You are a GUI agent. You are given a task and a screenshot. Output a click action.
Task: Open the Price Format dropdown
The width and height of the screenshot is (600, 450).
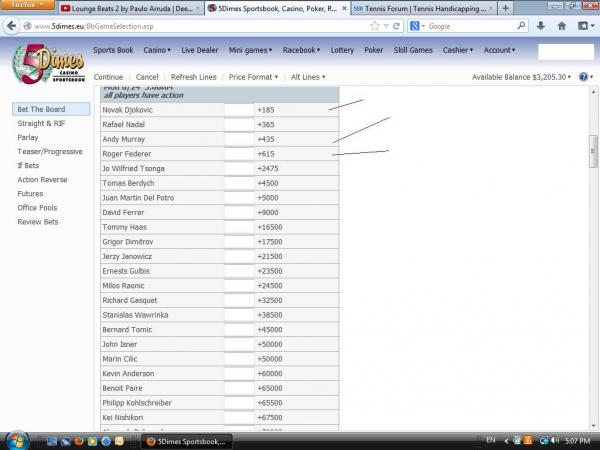[x=250, y=77]
